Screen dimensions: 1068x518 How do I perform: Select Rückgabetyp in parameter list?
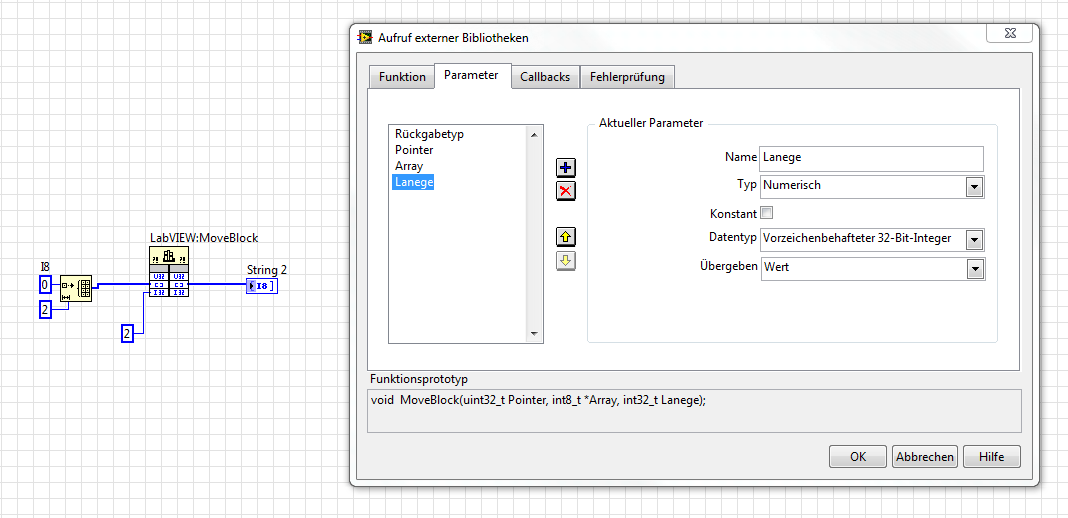(429, 134)
